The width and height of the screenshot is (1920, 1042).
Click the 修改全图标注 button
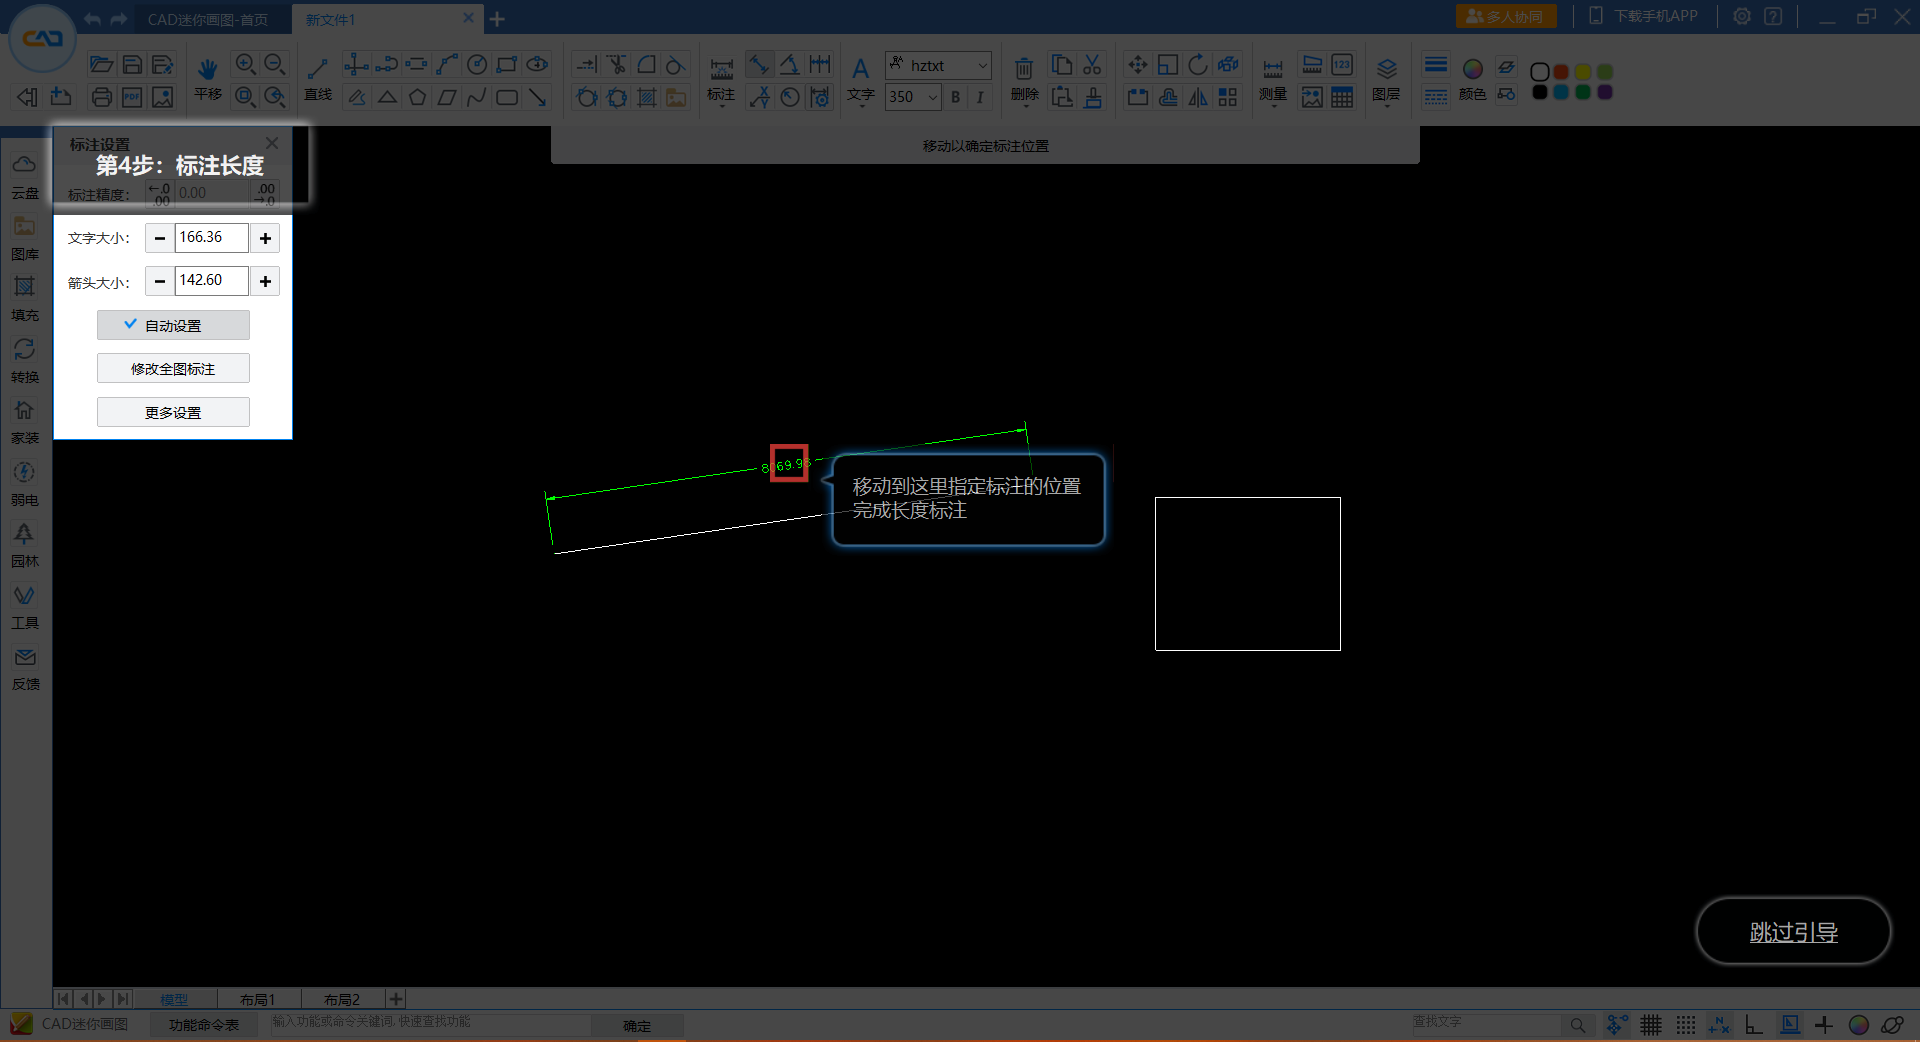173,368
